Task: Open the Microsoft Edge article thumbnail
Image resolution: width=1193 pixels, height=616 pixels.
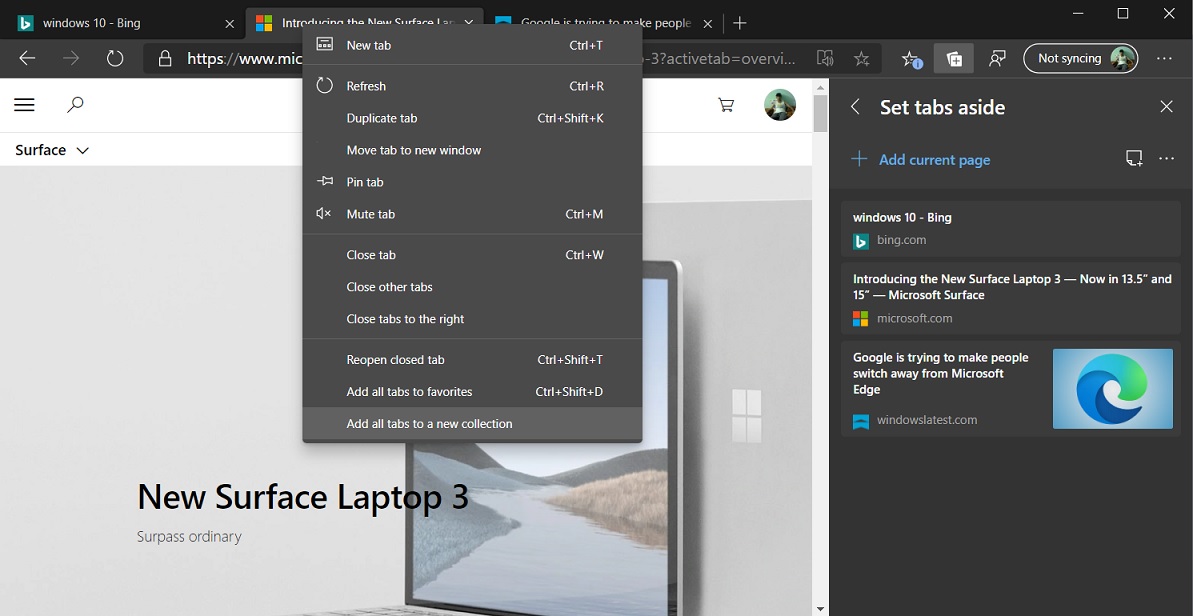Action: tap(1112, 389)
